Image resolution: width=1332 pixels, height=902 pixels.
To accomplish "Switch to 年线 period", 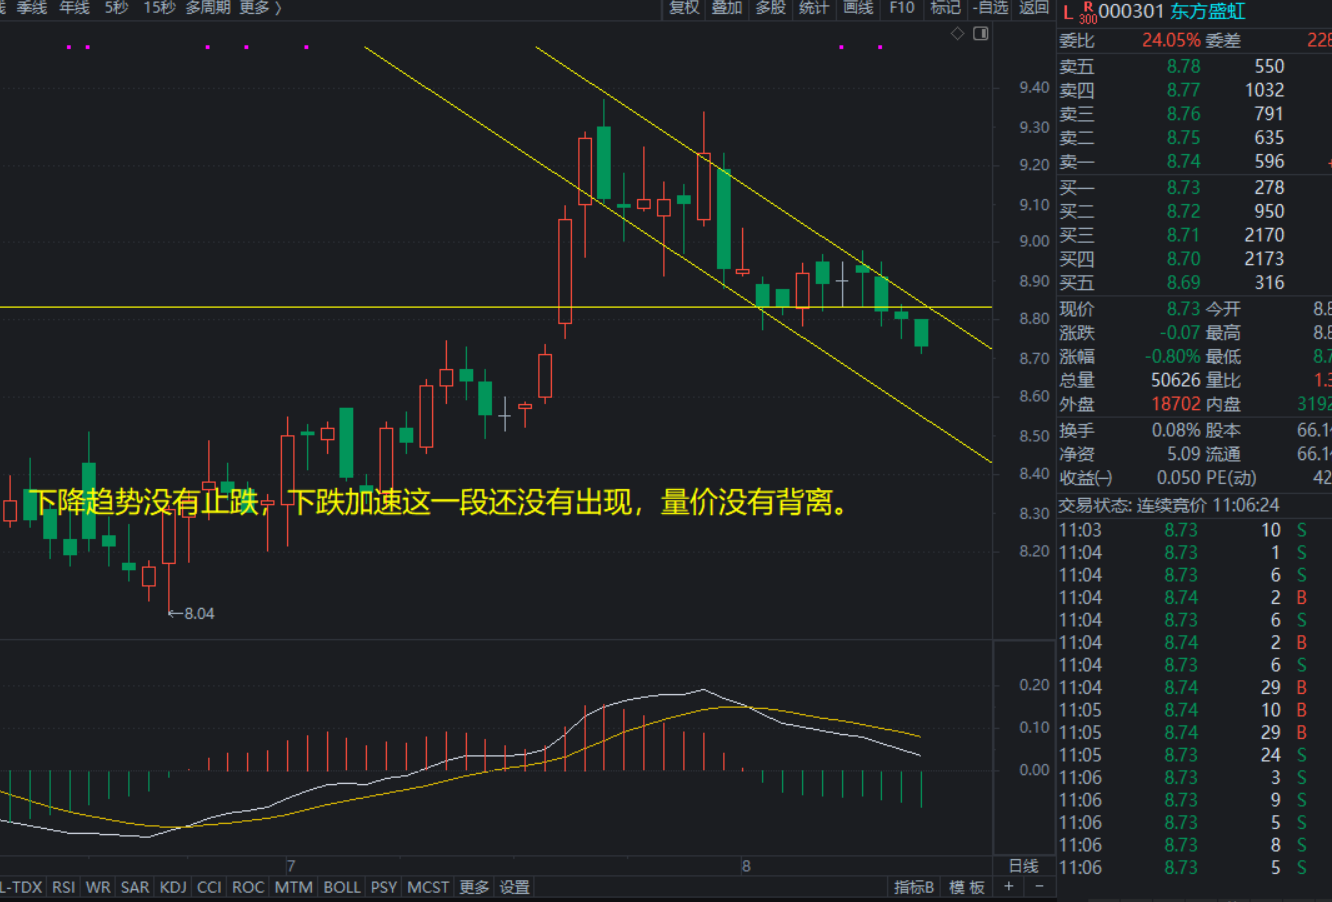I will (x=74, y=8).
